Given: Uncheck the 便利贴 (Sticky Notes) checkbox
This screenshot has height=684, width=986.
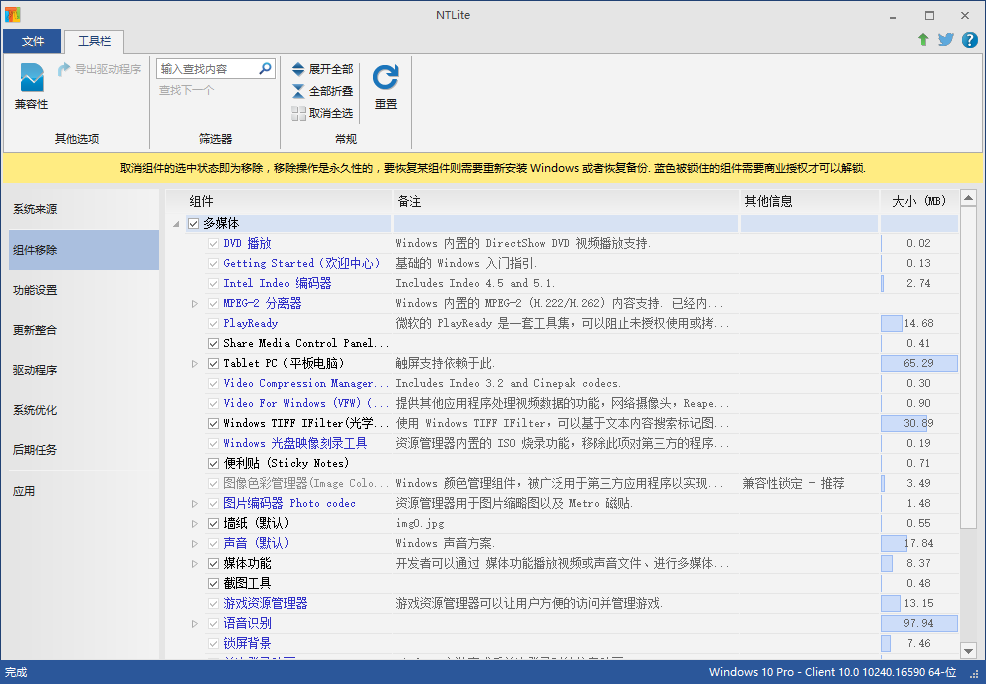Looking at the screenshot, I should click(x=214, y=463).
